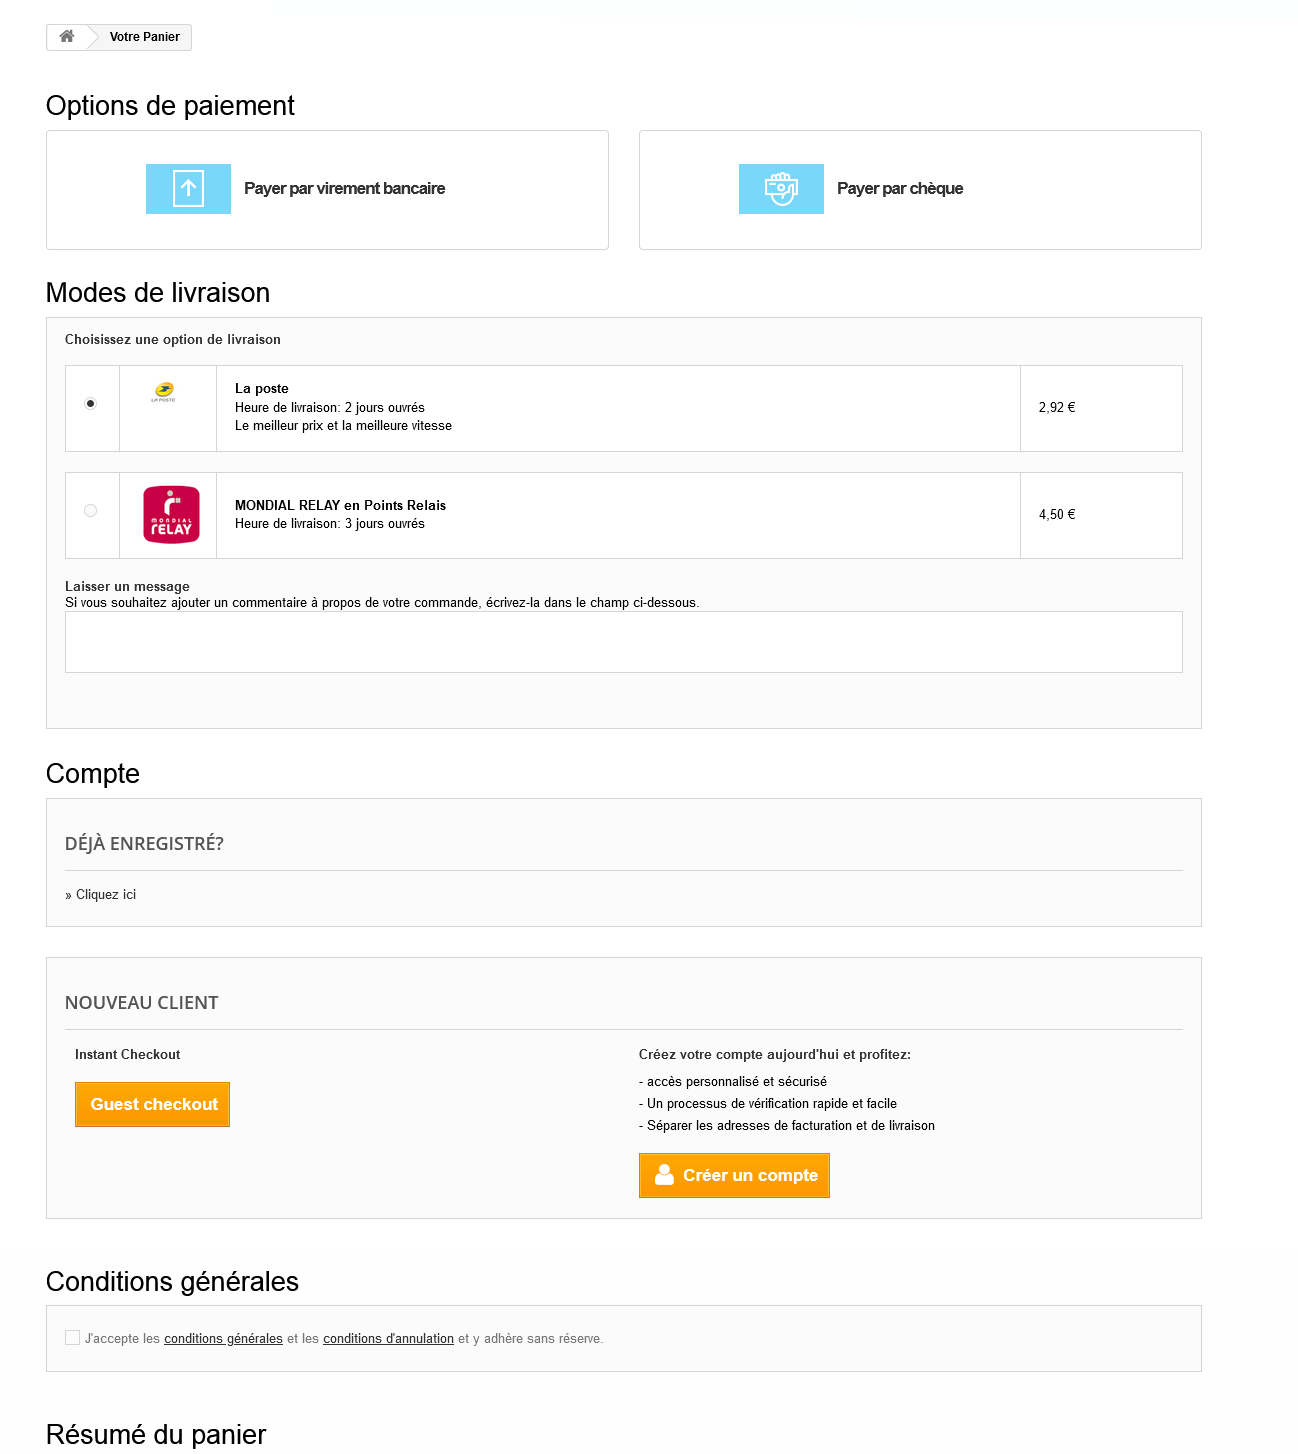Open the conditions d'annulation link
The width and height of the screenshot is (1298, 1454).
pos(388,1339)
